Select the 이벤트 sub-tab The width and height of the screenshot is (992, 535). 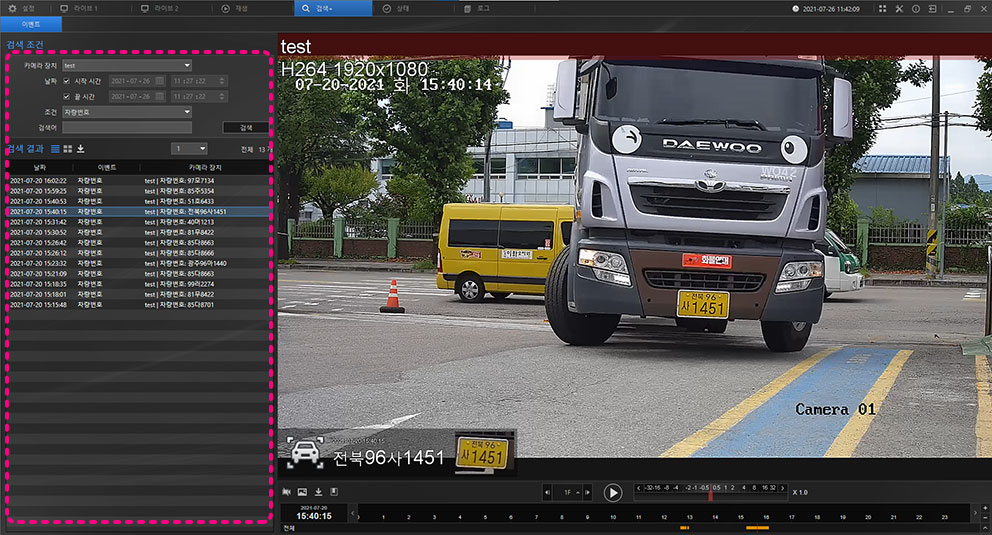31,24
